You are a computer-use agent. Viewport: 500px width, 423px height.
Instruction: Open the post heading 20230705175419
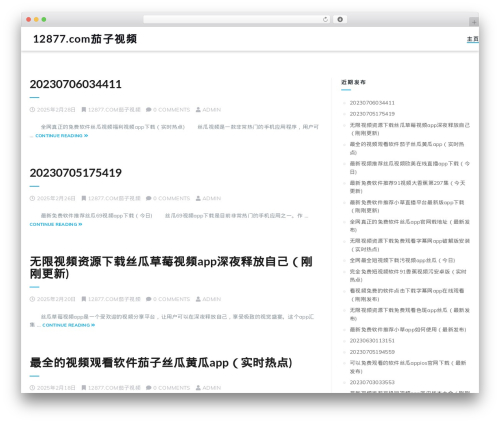(x=76, y=173)
